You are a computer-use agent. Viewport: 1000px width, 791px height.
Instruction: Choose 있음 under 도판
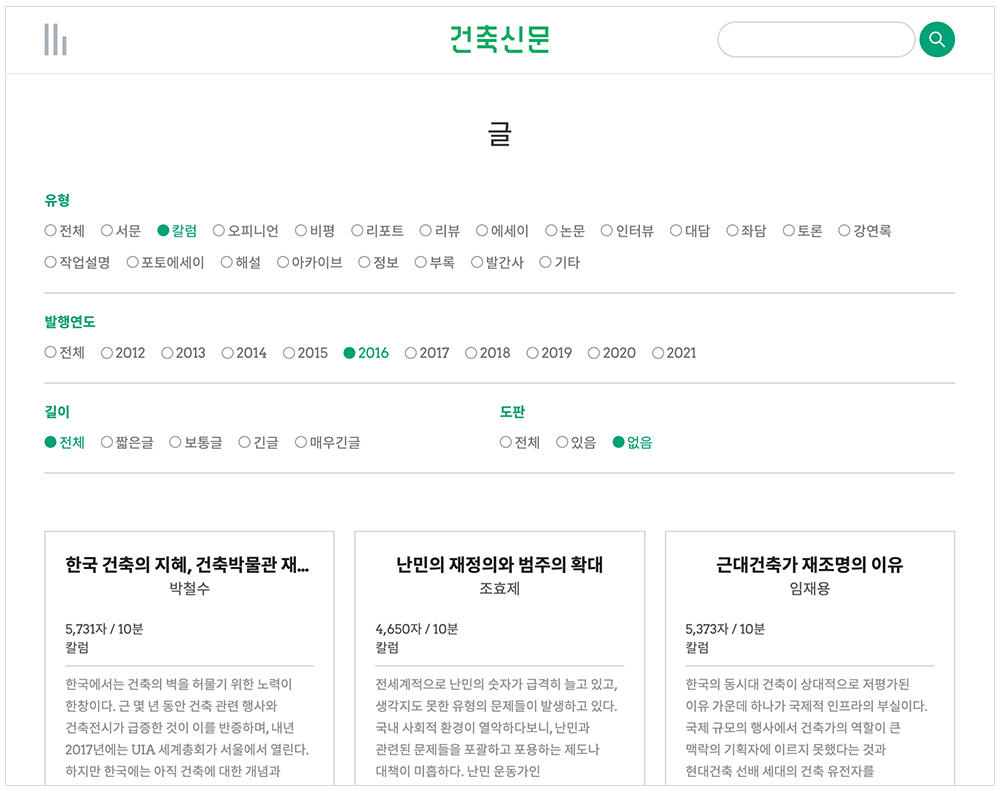[576, 443]
